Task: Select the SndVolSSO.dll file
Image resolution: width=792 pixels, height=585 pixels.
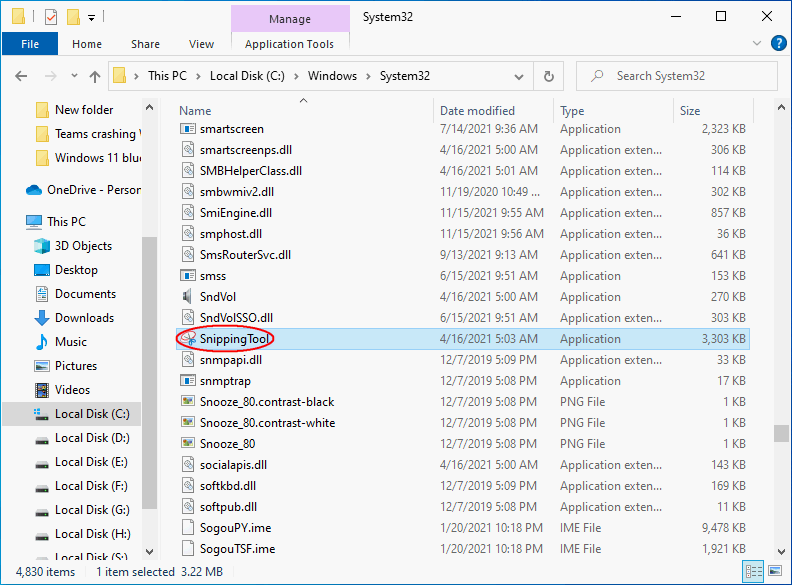Action: (236, 318)
